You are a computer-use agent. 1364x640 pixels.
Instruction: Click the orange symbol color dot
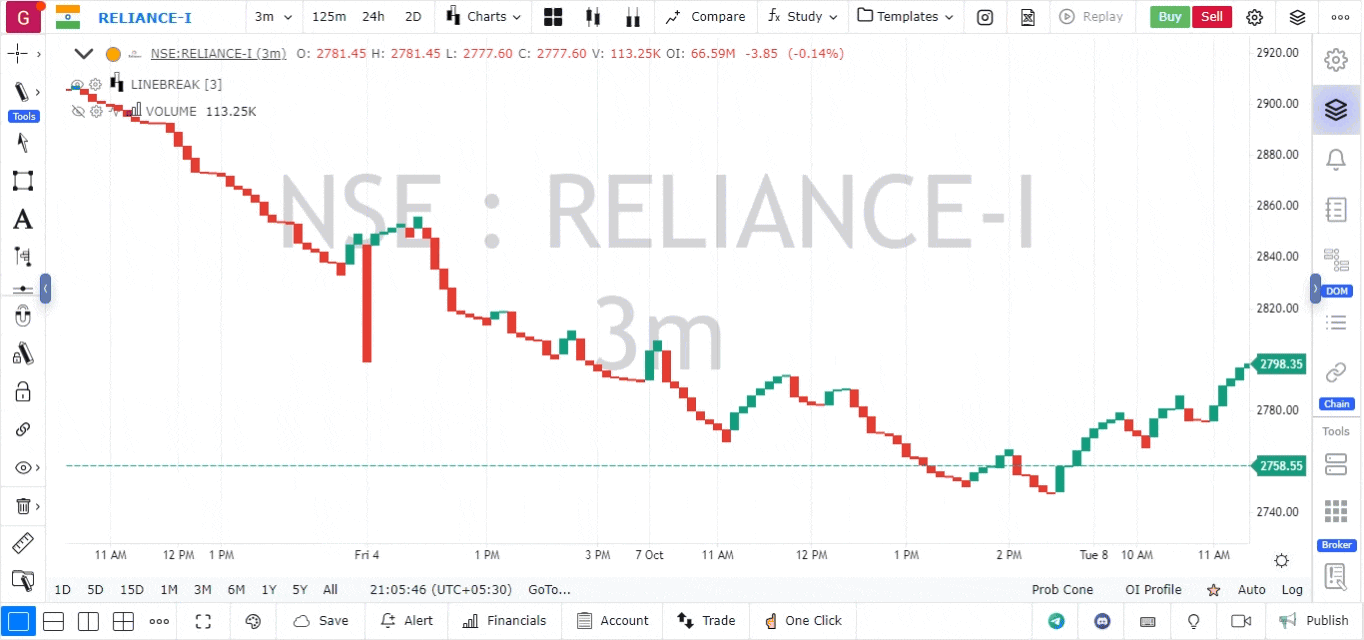pyautogui.click(x=113, y=54)
